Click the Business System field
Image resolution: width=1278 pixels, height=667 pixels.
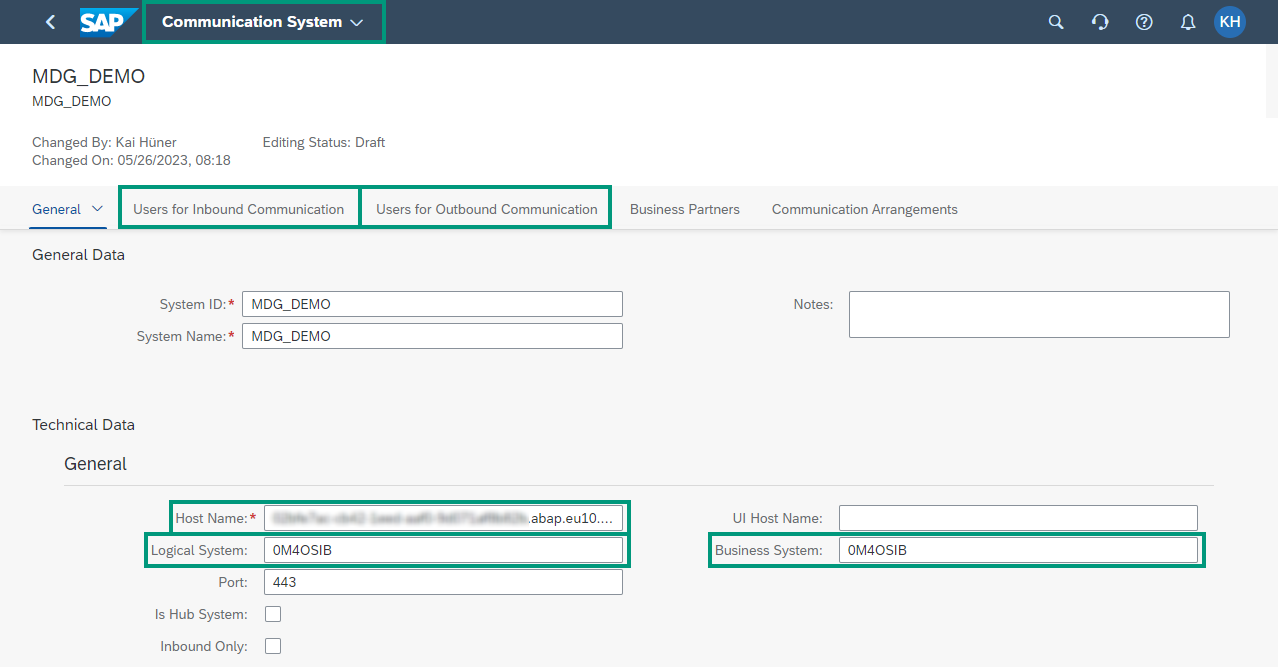pyautogui.click(x=1020, y=549)
